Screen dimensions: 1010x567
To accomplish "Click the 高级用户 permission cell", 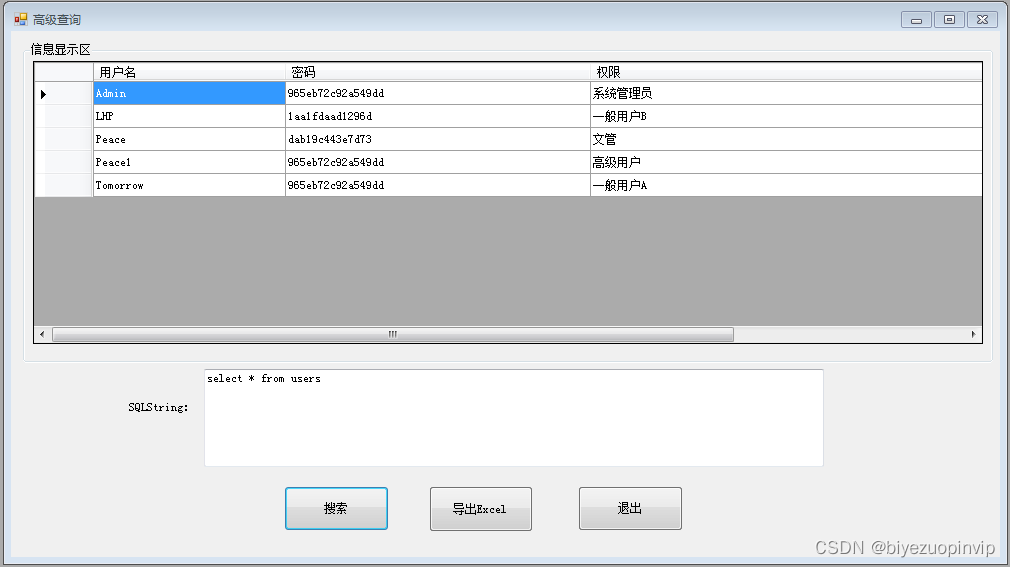I will [x=786, y=162].
